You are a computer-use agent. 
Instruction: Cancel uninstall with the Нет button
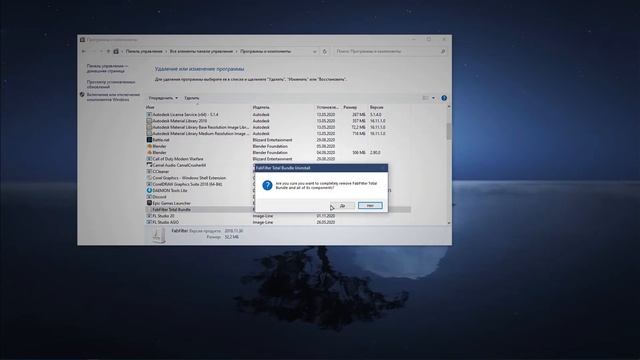[370, 205]
